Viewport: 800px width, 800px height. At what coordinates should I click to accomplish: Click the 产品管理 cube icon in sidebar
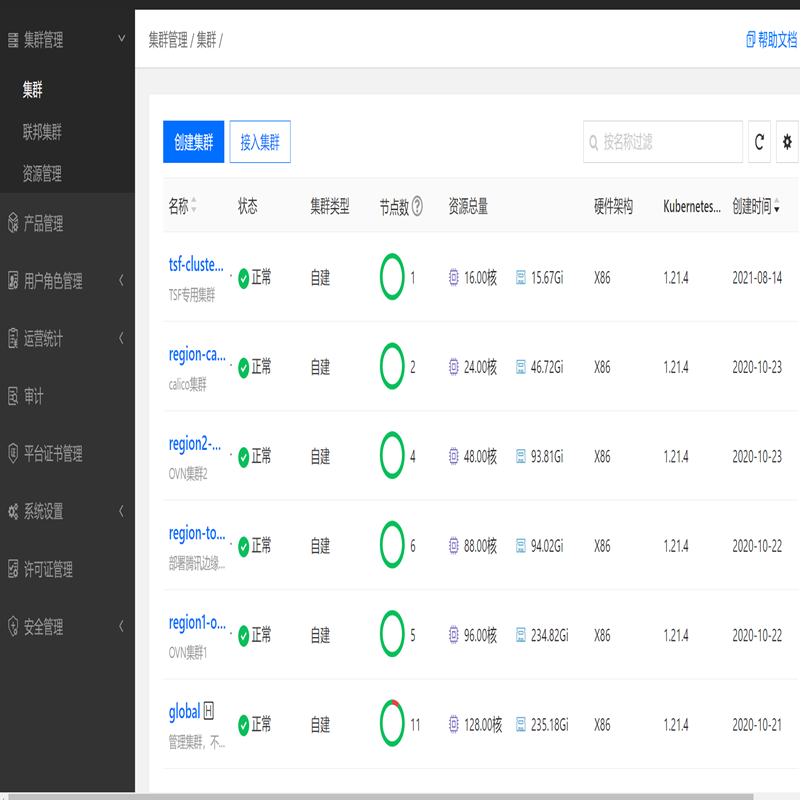click(12, 224)
